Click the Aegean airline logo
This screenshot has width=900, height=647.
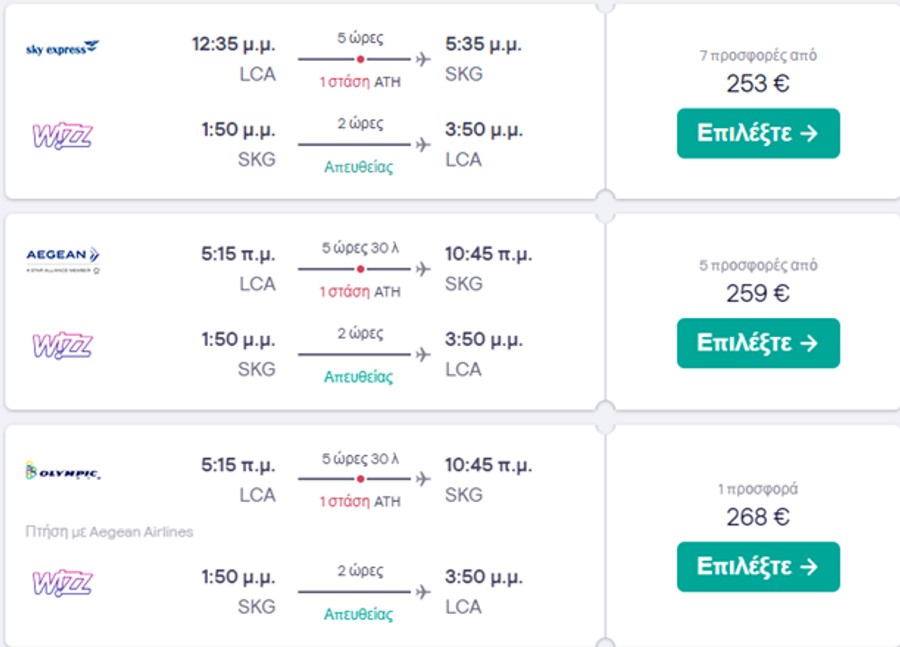point(63,259)
